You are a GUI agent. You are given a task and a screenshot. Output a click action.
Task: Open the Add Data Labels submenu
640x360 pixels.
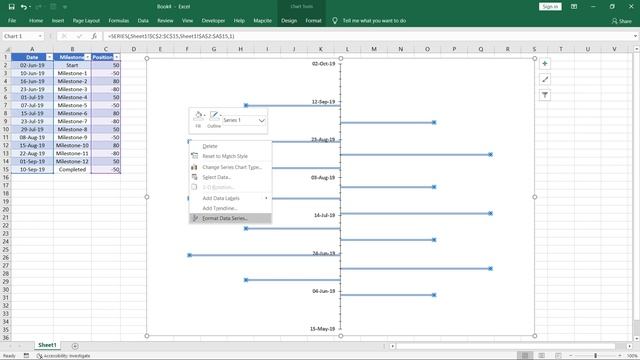pyautogui.click(x=231, y=198)
